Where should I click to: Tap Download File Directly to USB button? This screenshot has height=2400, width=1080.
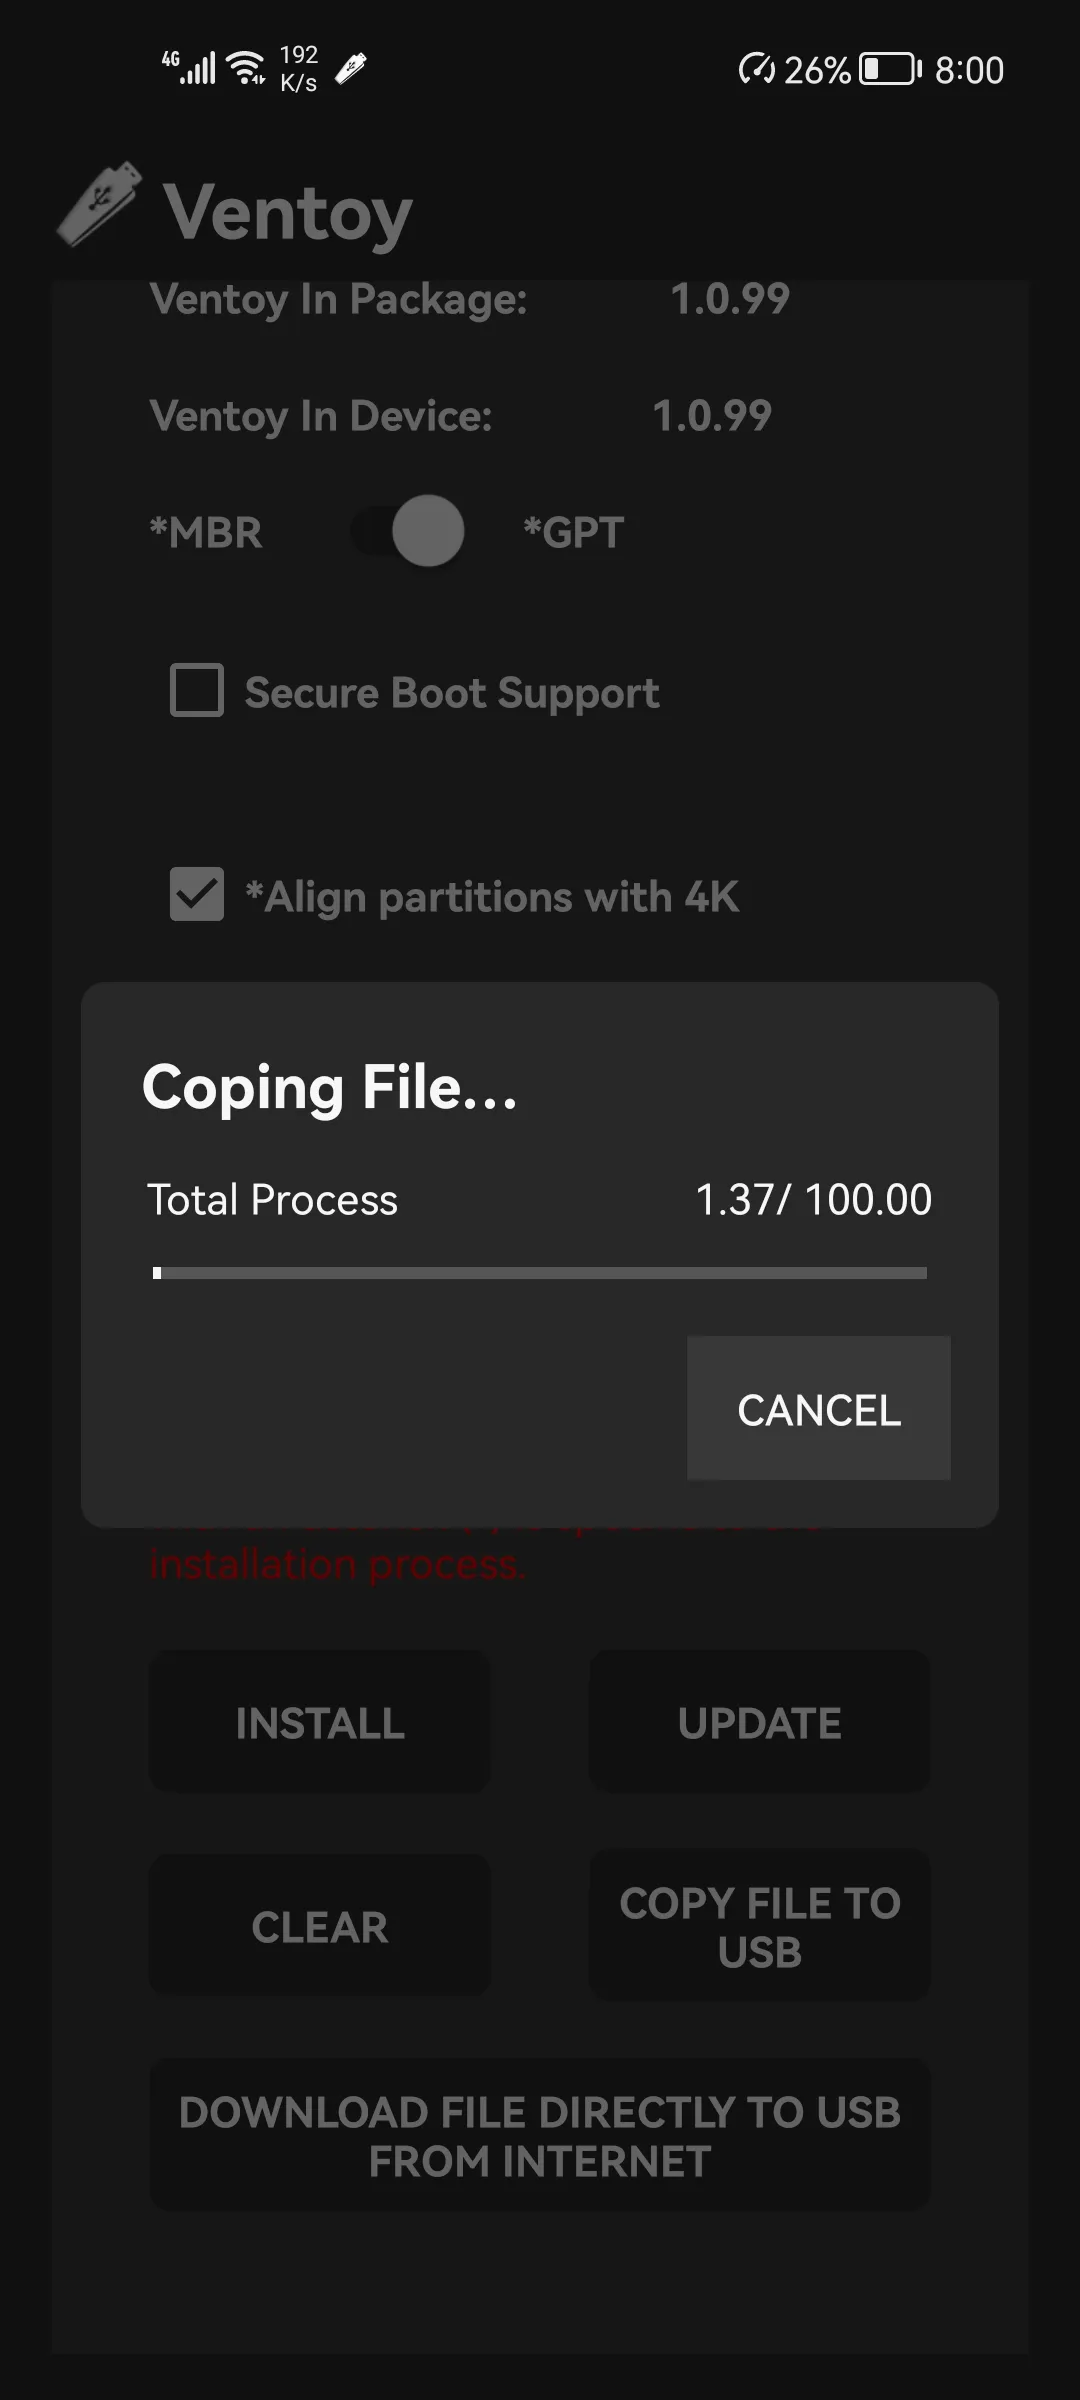click(540, 2136)
